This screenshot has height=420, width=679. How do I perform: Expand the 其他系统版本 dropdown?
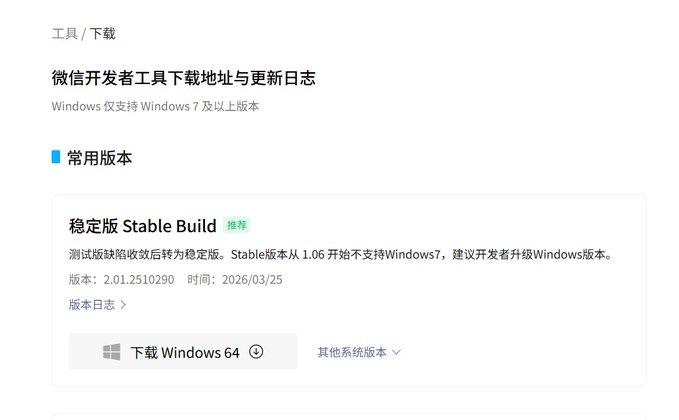click(359, 352)
